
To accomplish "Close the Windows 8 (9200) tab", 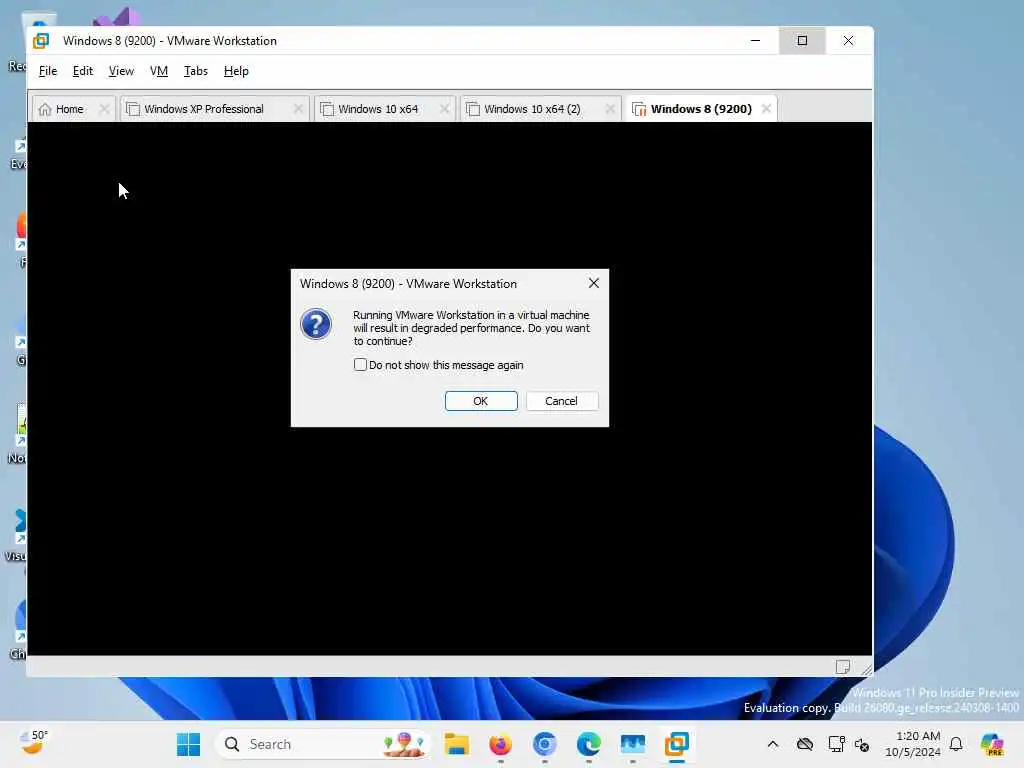I will coord(766,108).
